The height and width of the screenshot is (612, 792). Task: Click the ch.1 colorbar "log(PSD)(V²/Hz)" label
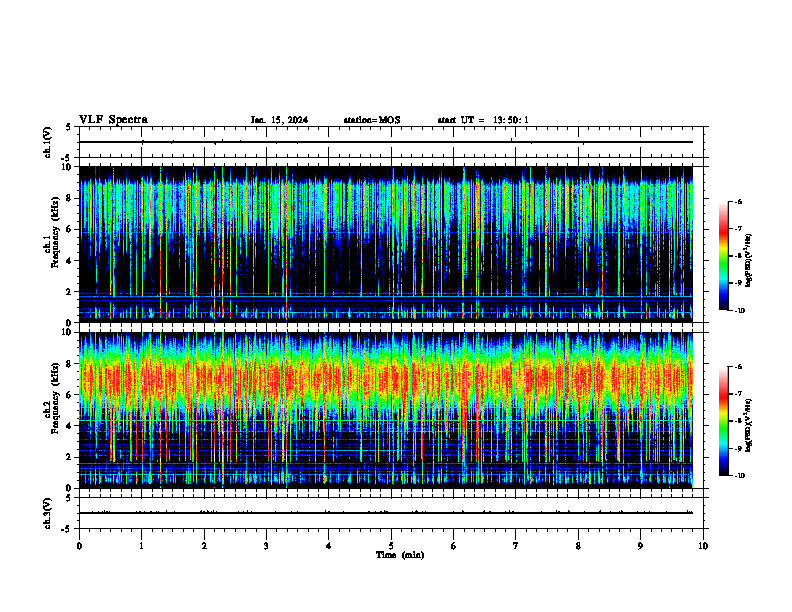[x=749, y=260]
